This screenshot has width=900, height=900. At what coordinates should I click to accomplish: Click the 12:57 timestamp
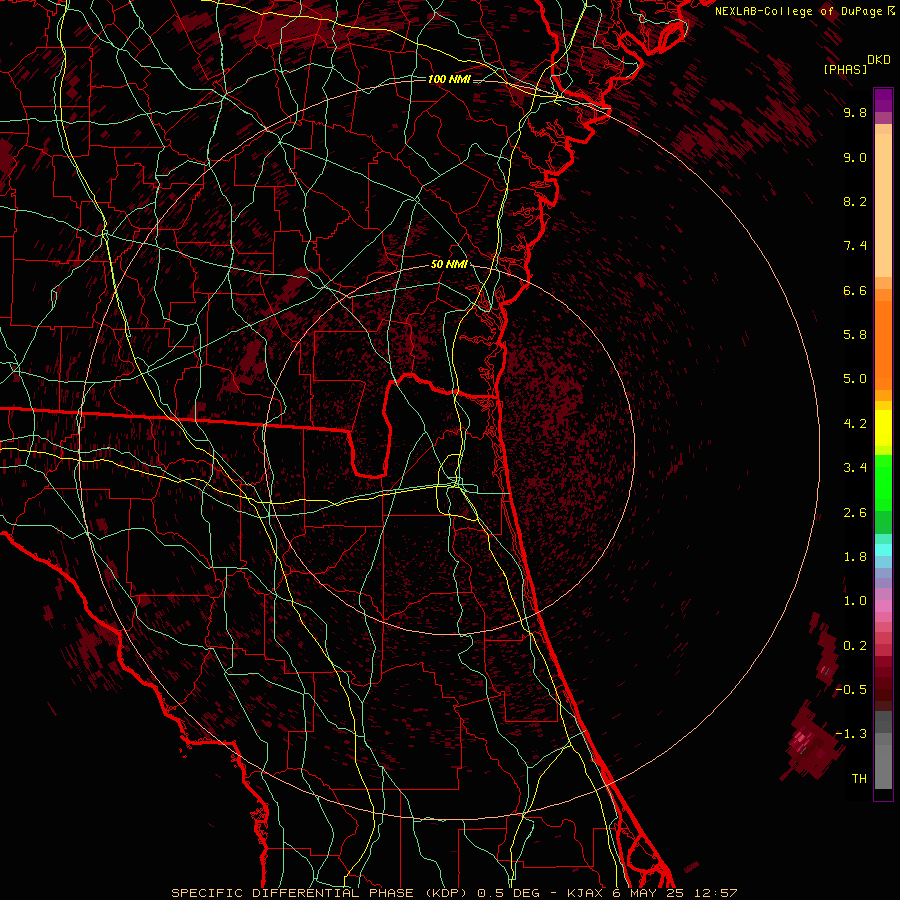point(716,893)
